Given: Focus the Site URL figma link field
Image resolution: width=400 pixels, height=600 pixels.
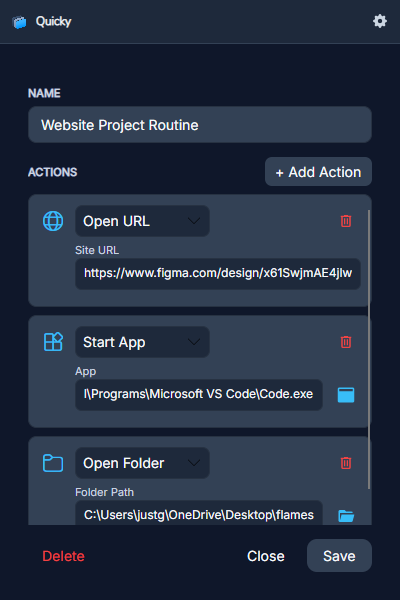Looking at the screenshot, I should (x=218, y=274).
